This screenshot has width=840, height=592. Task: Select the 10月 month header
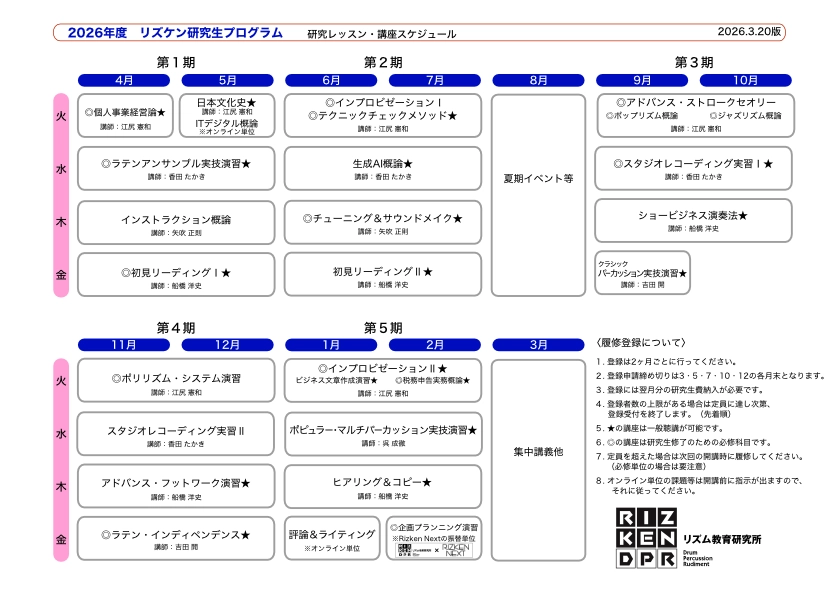(745, 80)
